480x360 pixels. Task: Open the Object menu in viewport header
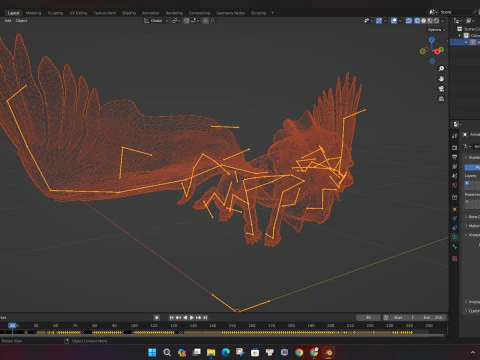21,21
